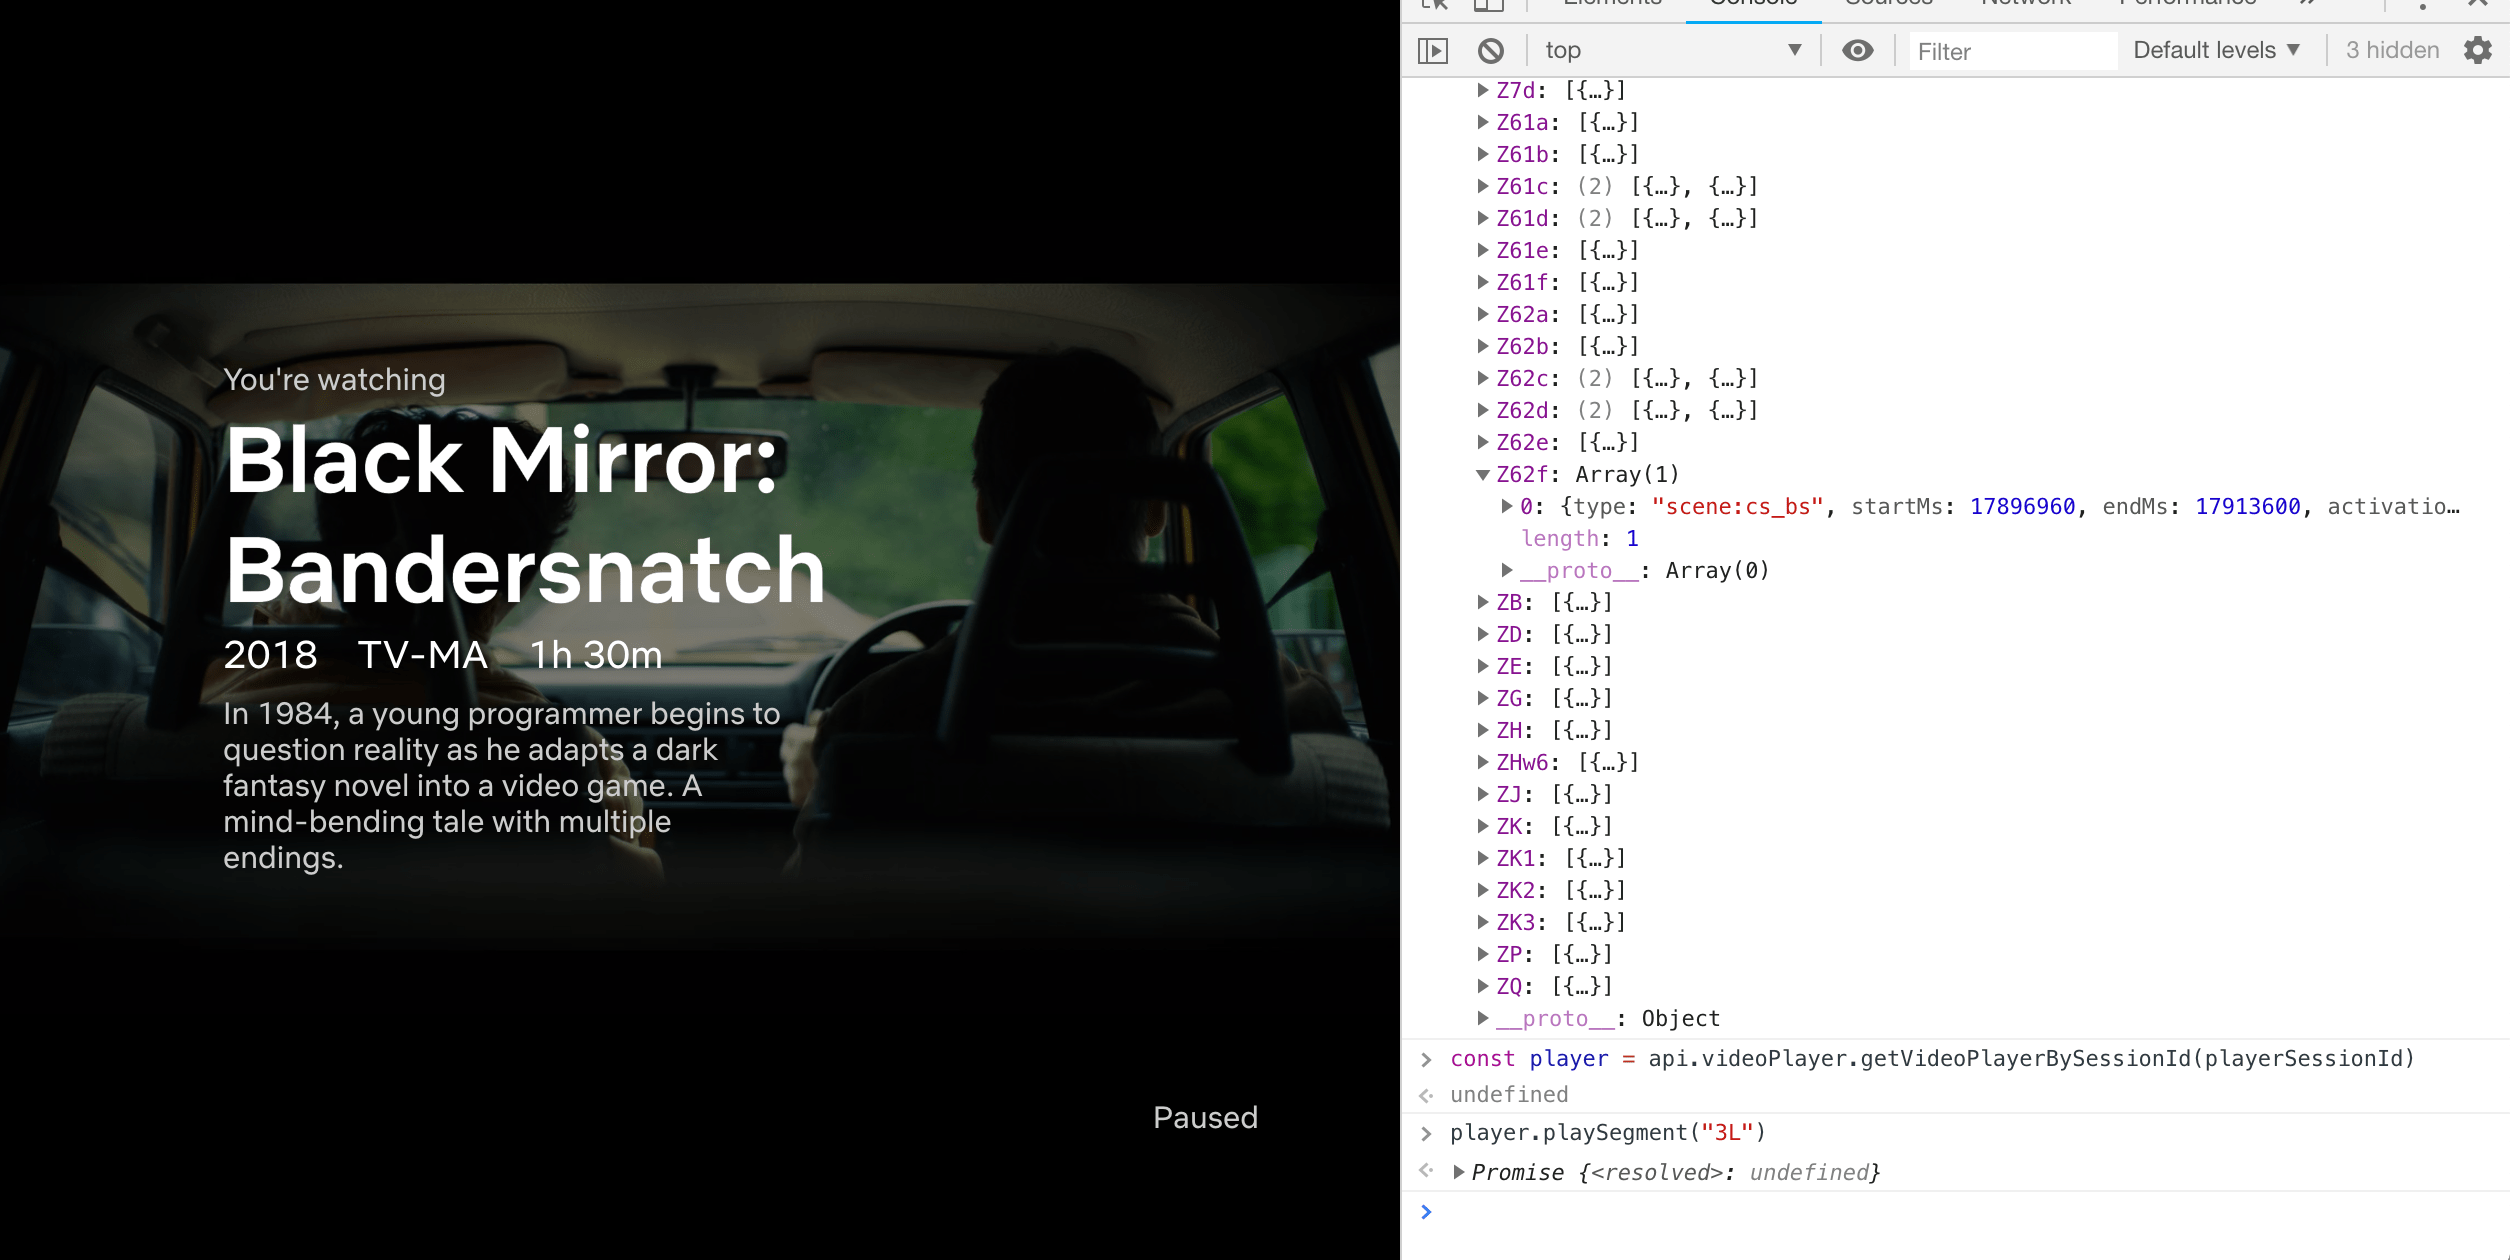
Task: Expand the ZP array entry
Action: (x=1483, y=954)
